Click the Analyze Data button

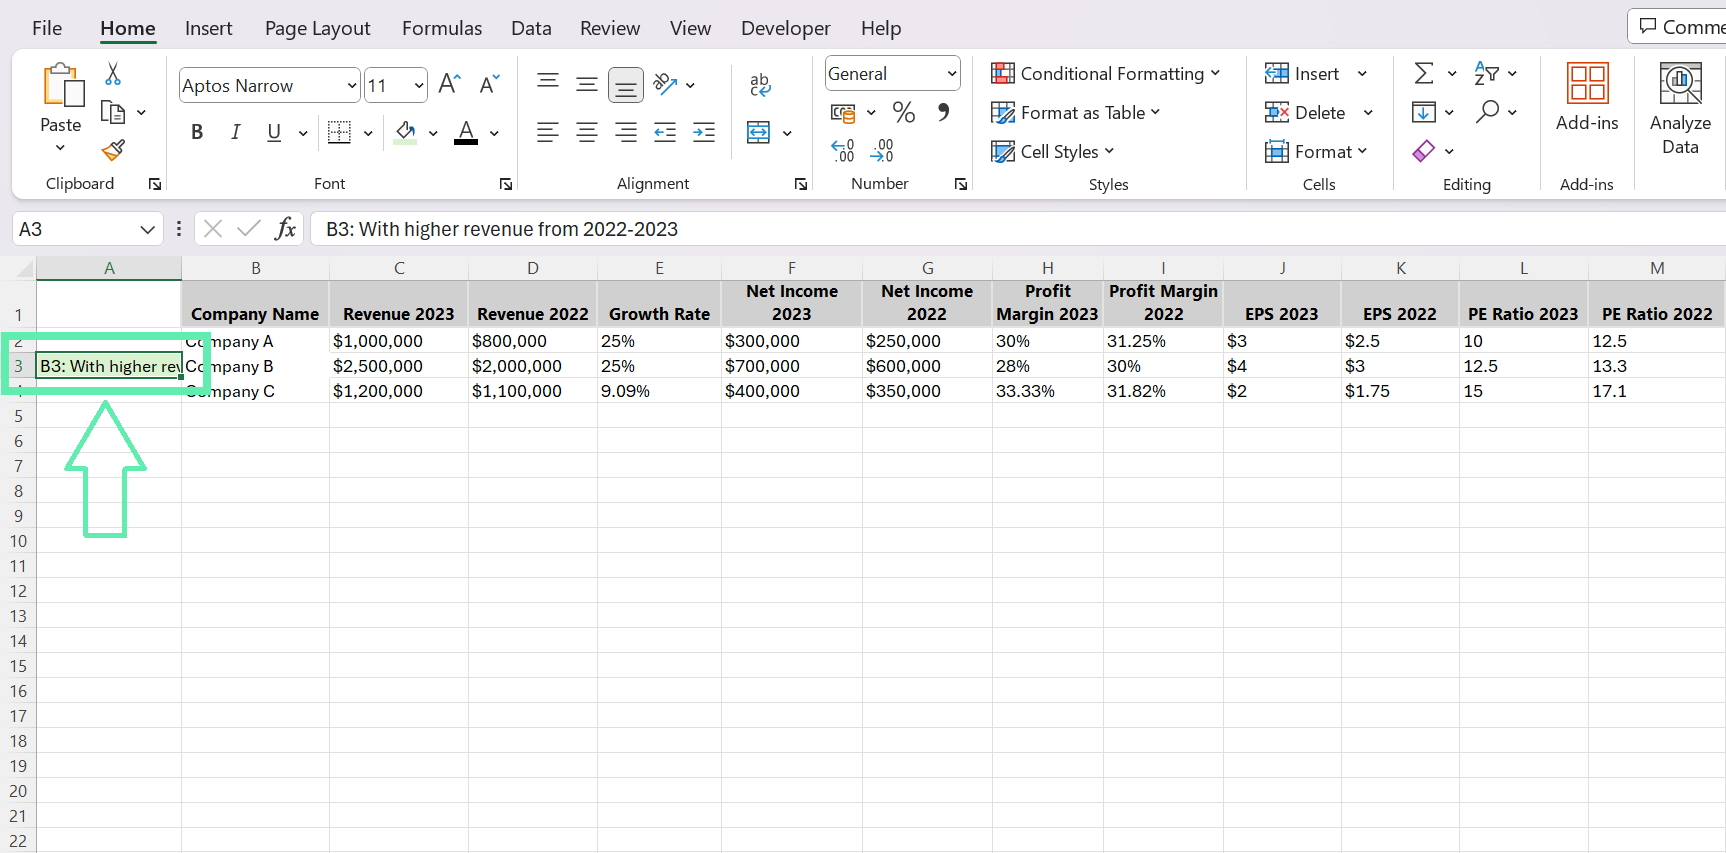(1680, 108)
